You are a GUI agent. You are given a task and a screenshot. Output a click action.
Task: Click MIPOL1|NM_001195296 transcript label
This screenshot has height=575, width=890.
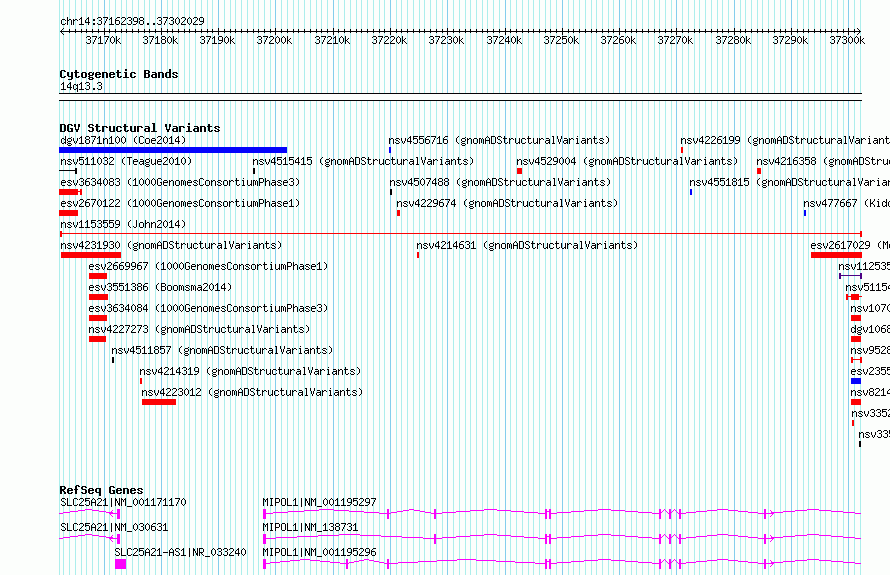point(320,552)
